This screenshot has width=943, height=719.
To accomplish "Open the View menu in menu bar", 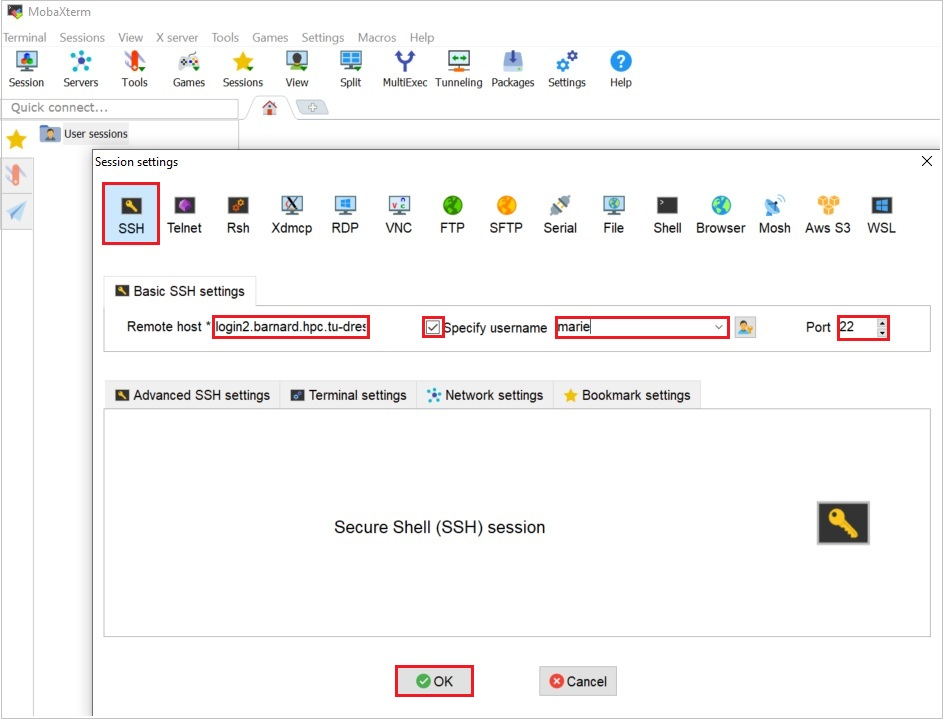I will coord(131,37).
